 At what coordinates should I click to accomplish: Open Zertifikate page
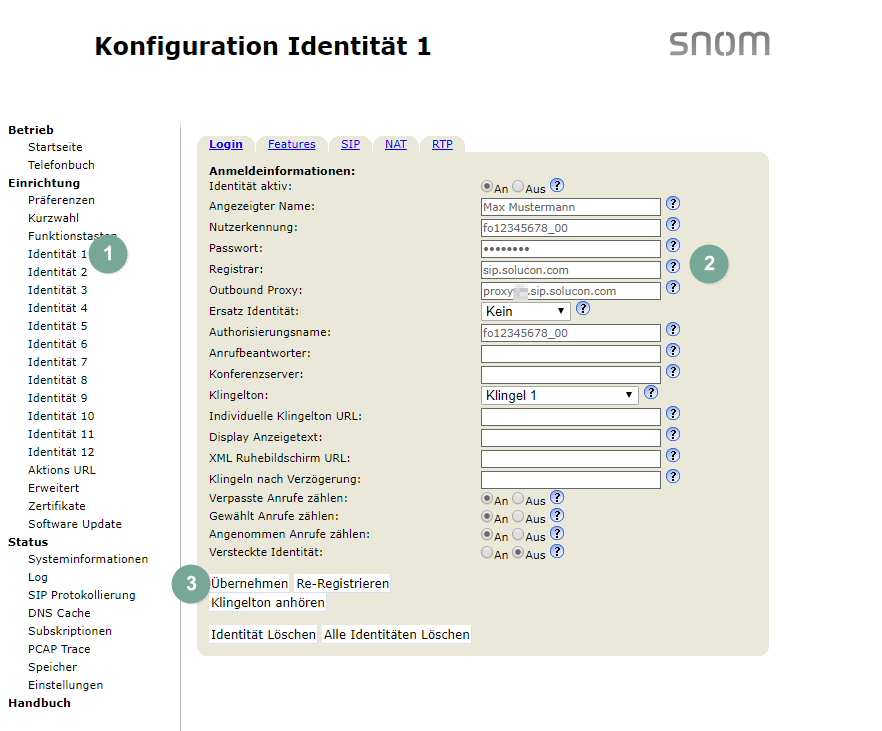57,506
